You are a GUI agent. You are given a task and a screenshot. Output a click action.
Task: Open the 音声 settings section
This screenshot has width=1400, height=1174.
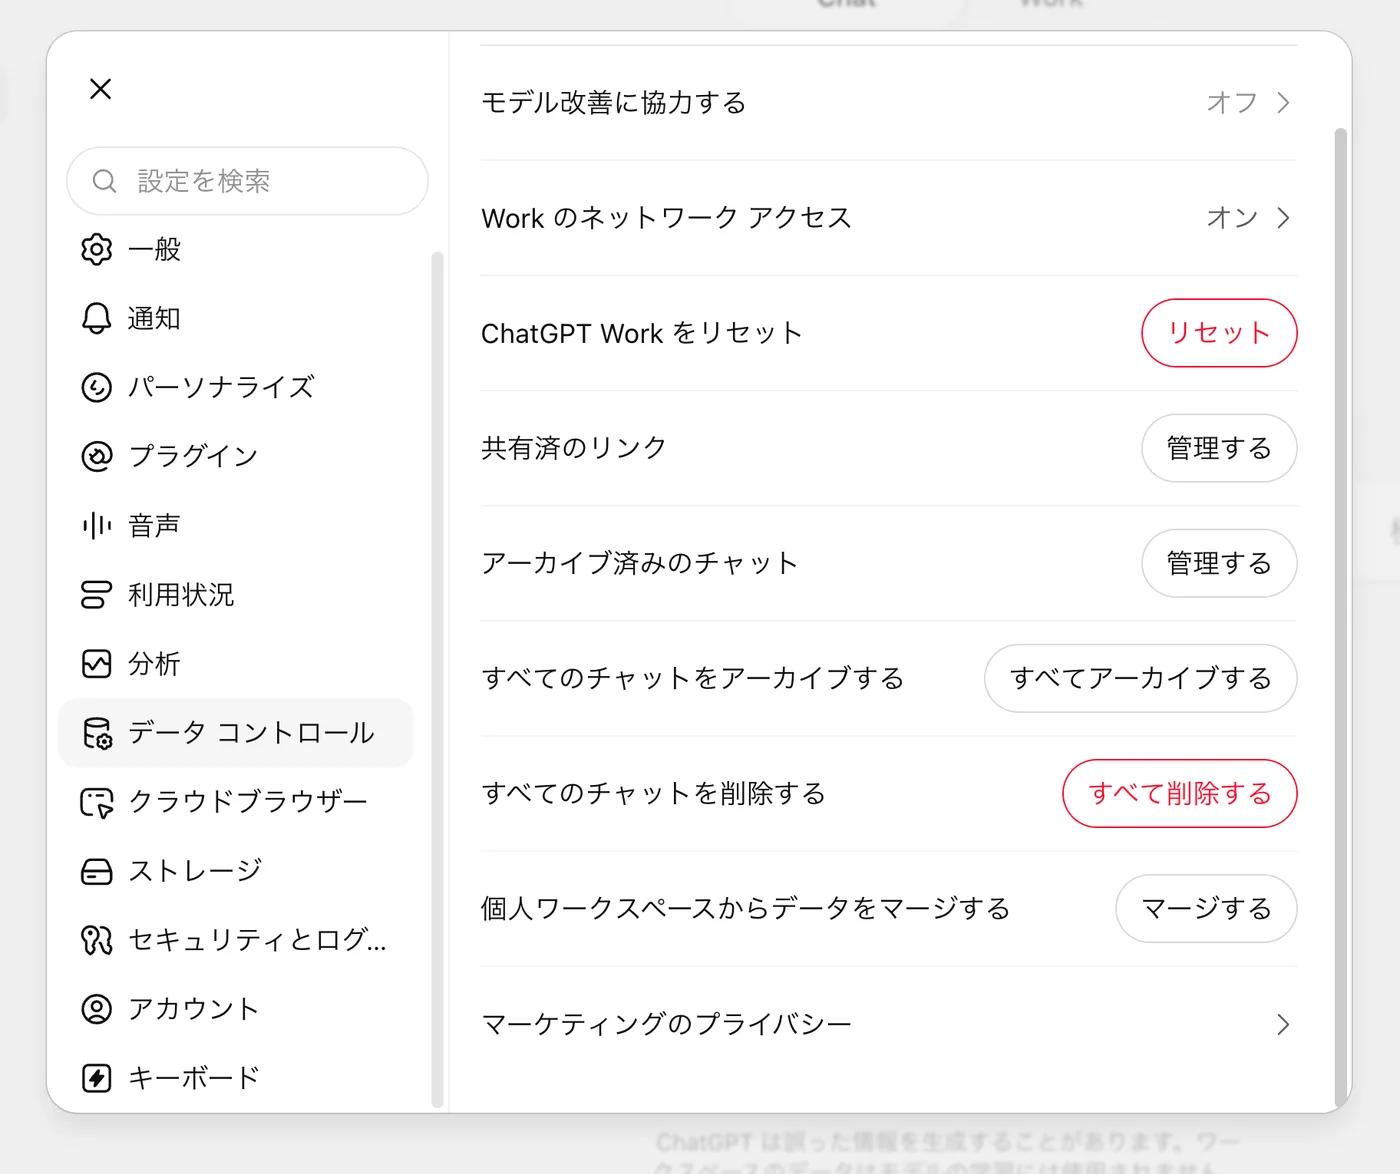point(236,525)
